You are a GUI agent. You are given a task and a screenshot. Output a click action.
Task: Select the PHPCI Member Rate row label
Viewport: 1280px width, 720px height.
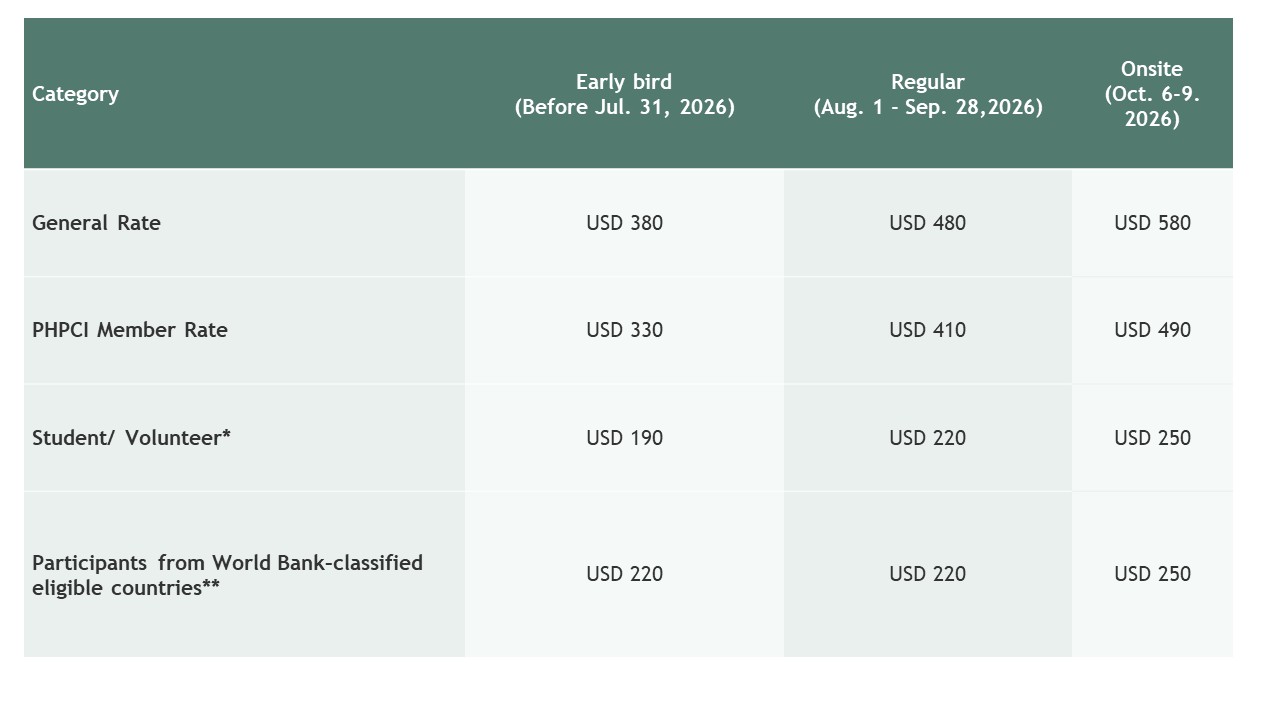tap(130, 330)
